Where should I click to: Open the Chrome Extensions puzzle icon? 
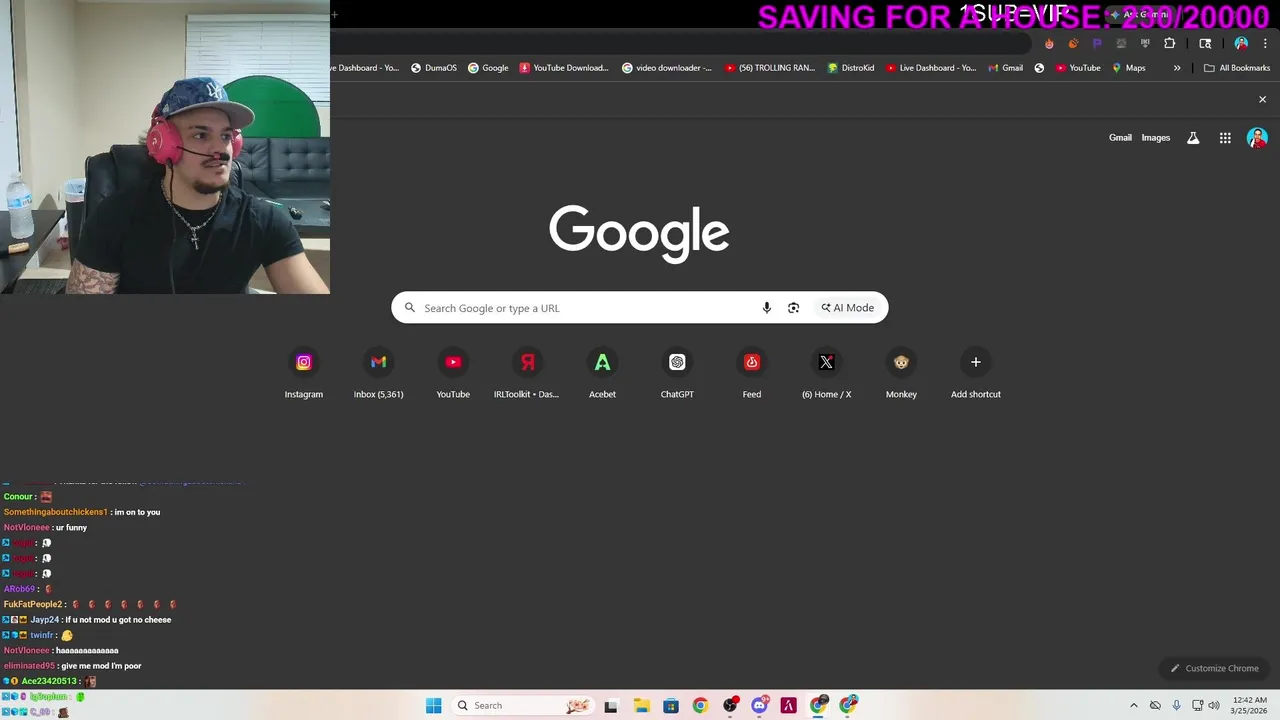click(x=1169, y=43)
